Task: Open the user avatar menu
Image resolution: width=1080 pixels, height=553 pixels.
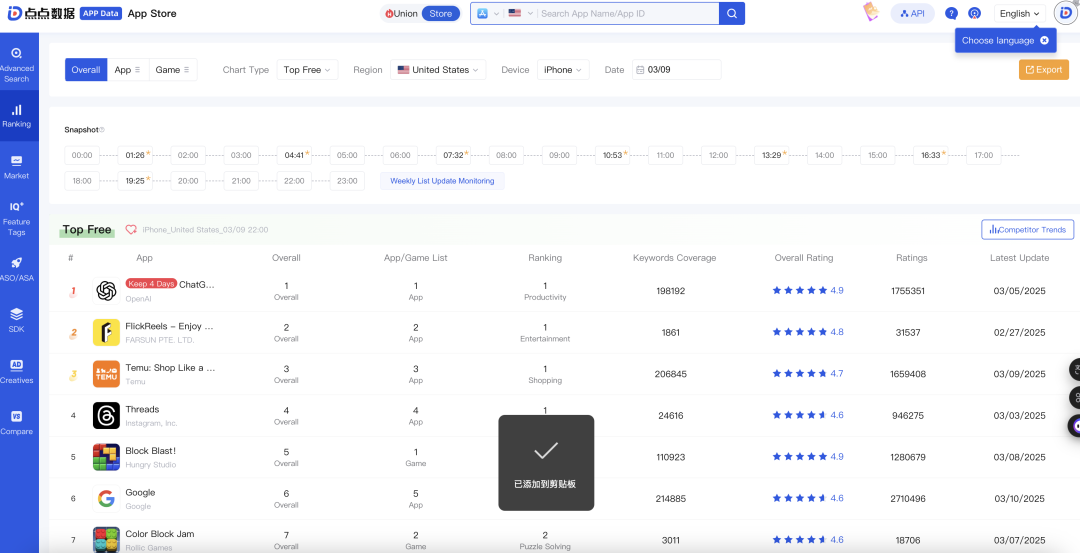Action: [1065, 13]
